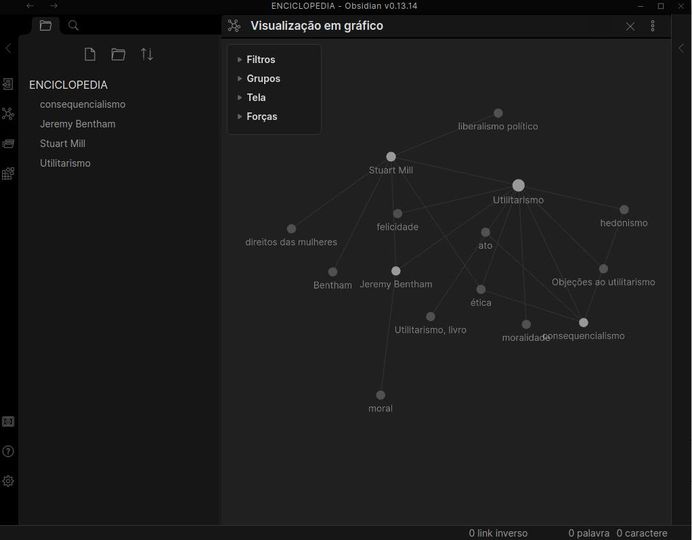Open the Help icon in the ribbon
The width and height of the screenshot is (692, 540).
tap(8, 452)
